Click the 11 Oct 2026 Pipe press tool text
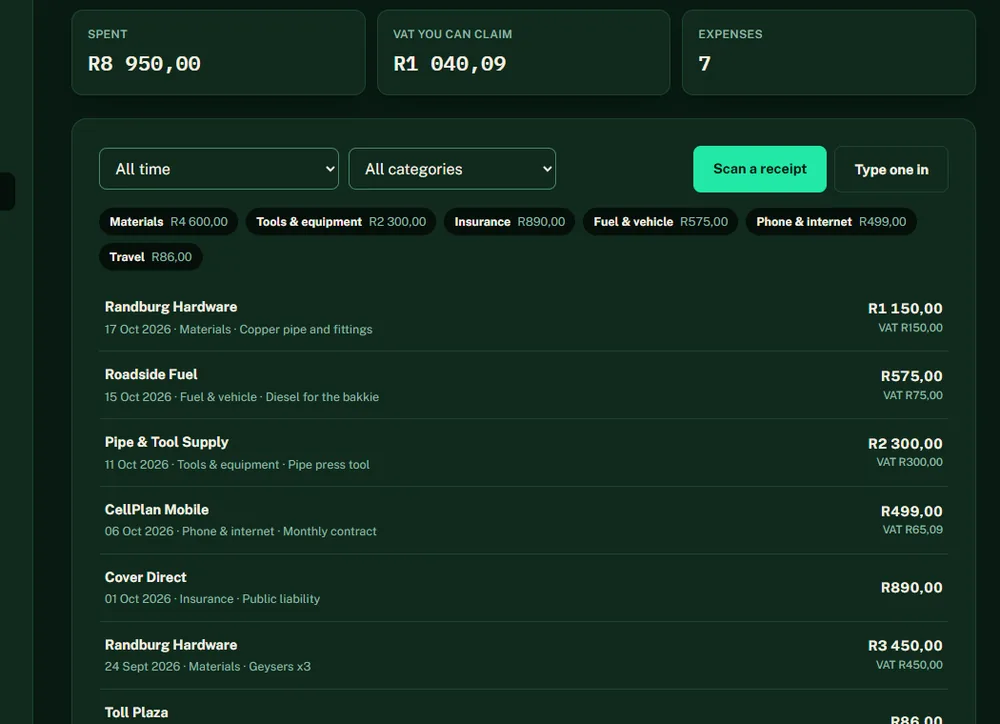This screenshot has height=724, width=1000. coord(237,465)
